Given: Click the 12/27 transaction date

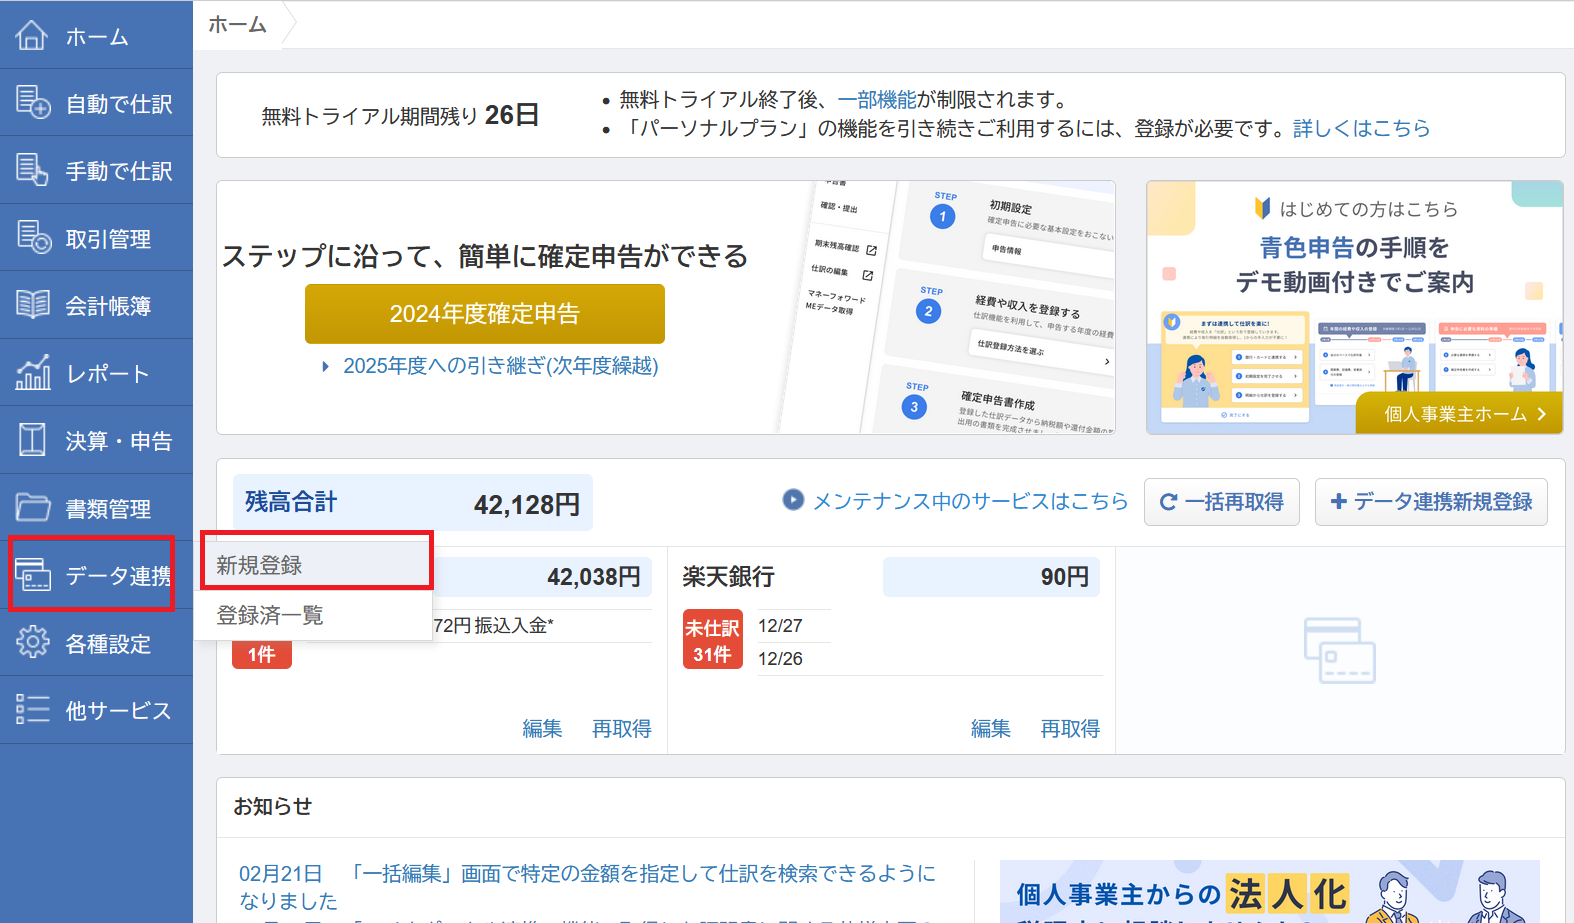Looking at the screenshot, I should 780,626.
